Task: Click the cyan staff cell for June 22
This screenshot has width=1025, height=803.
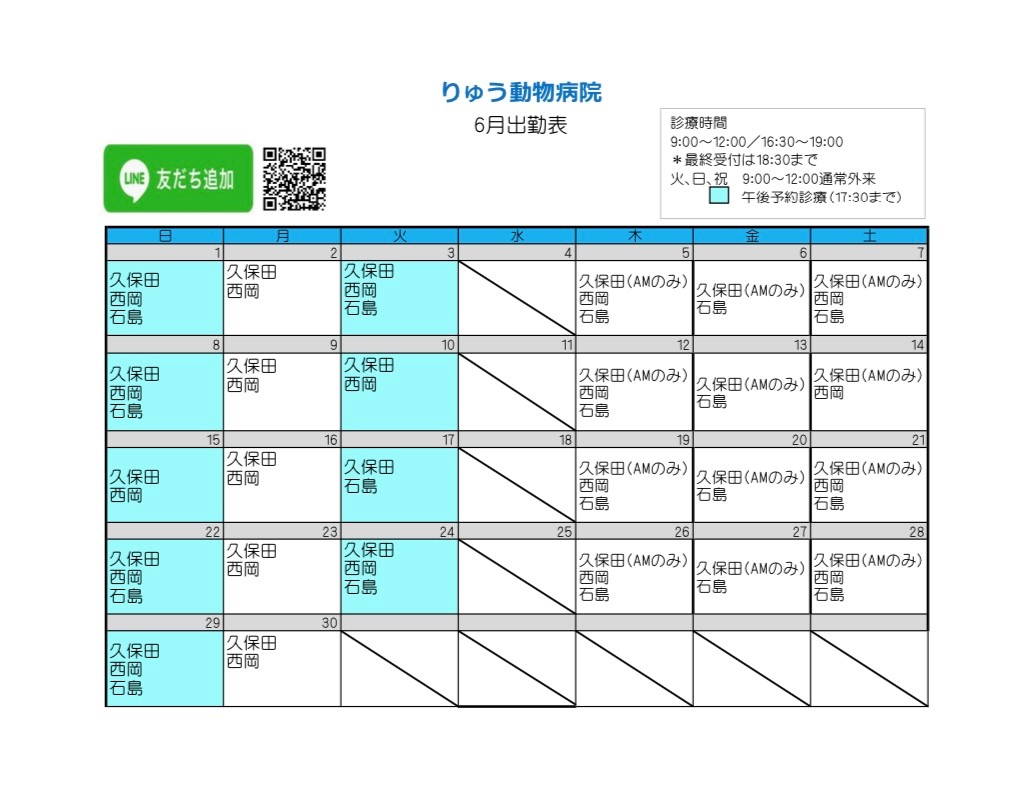Action: (165, 576)
